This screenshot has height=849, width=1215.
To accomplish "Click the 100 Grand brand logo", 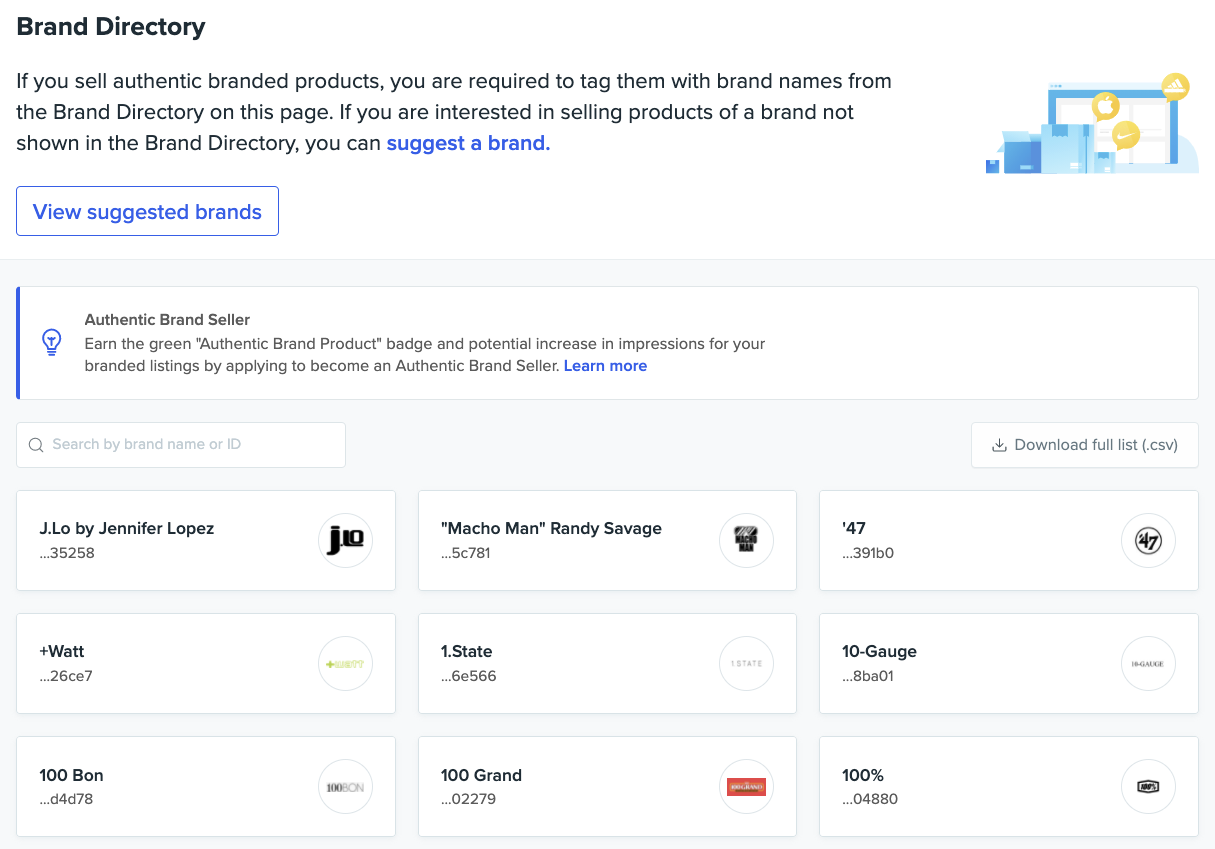I will click(746, 788).
